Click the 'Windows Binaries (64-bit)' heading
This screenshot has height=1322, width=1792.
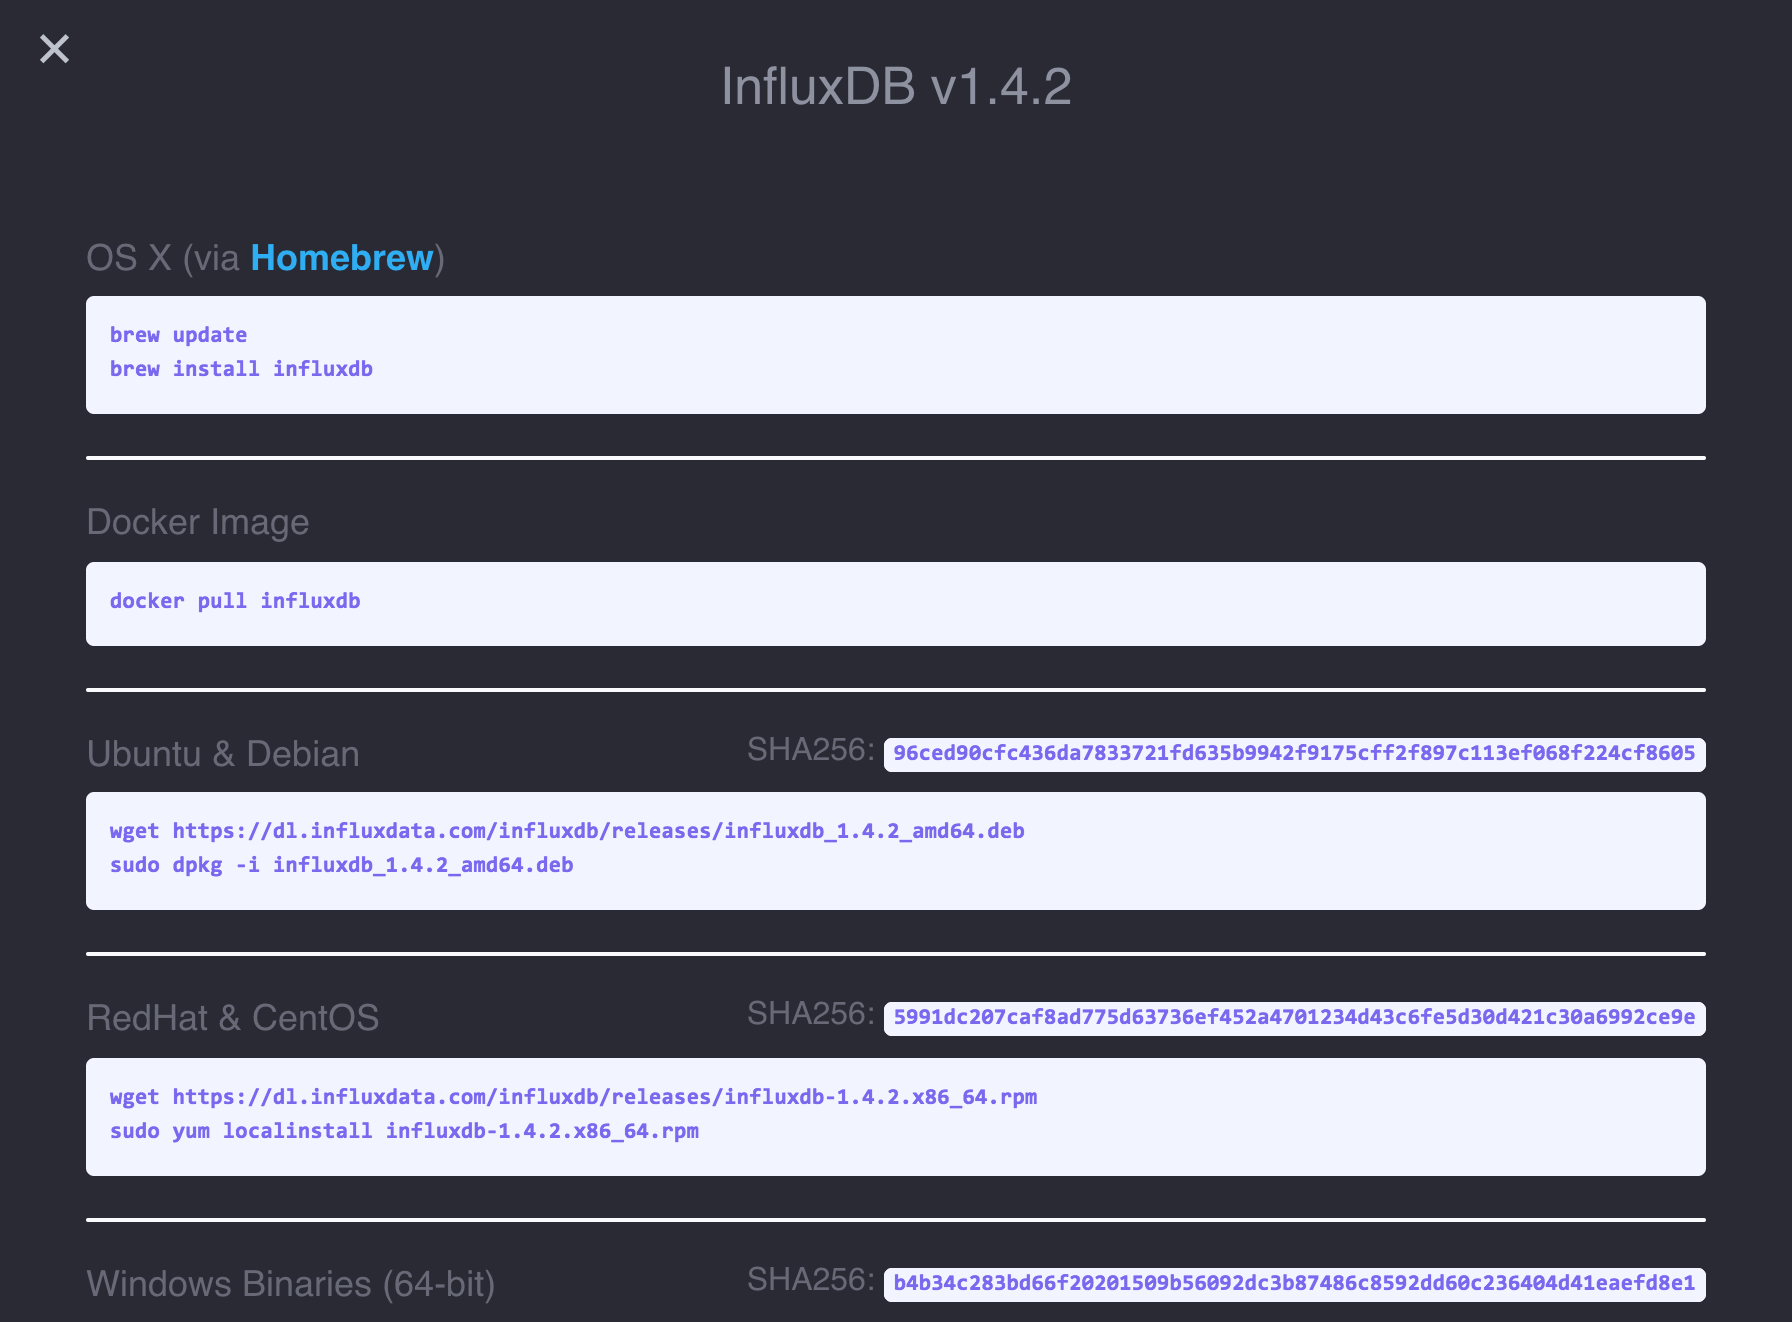(291, 1284)
